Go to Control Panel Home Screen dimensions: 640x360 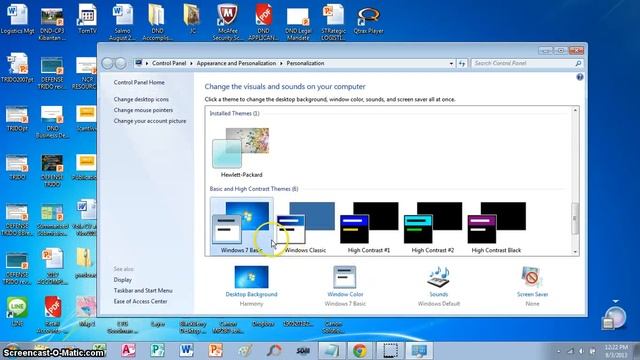pyautogui.click(x=139, y=82)
